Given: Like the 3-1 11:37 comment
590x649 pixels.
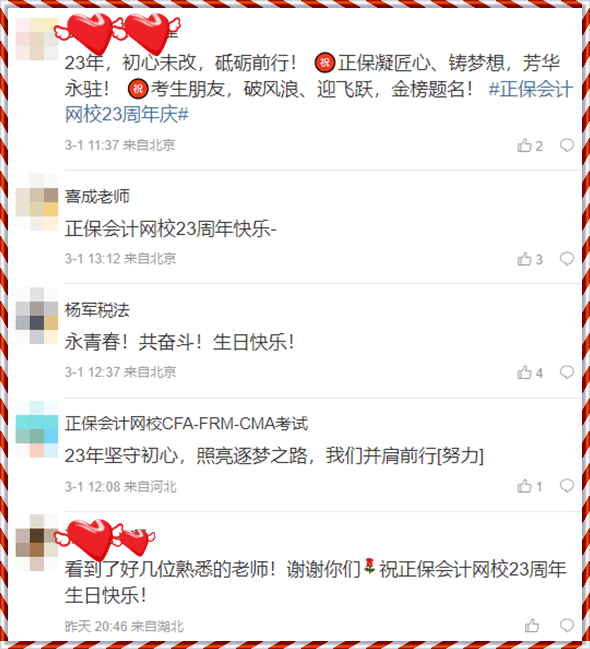Looking at the screenshot, I should point(529,146).
